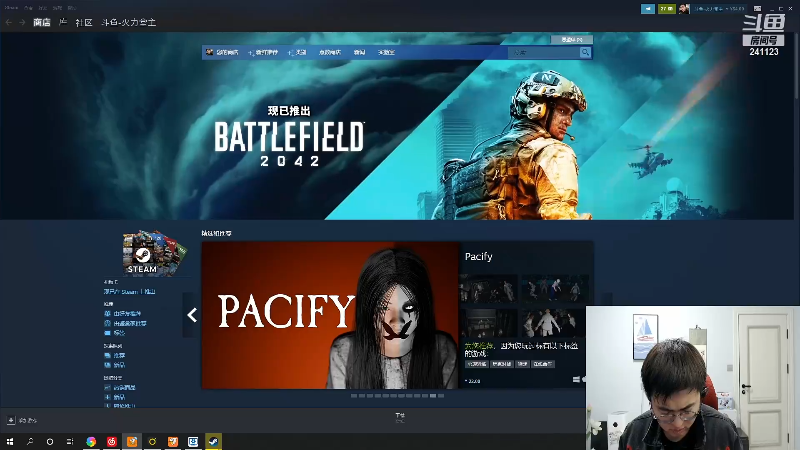Open the Steam menu in the title bar
The image size is (800, 450).
(x=11, y=8)
